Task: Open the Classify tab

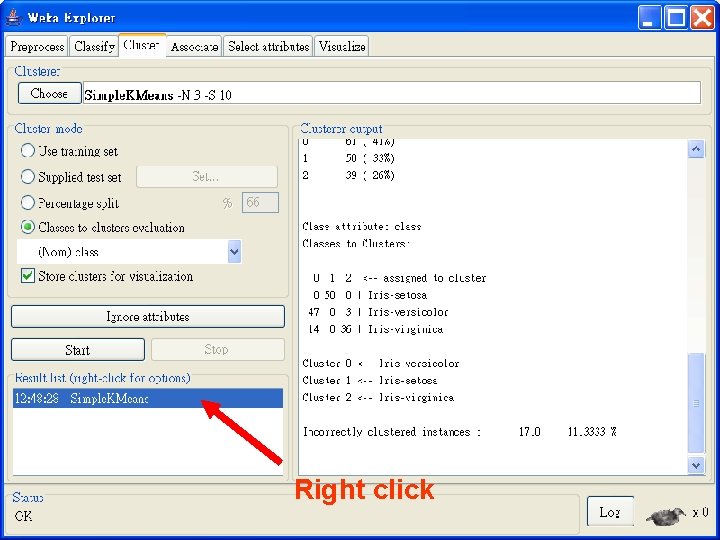Action: point(94,46)
